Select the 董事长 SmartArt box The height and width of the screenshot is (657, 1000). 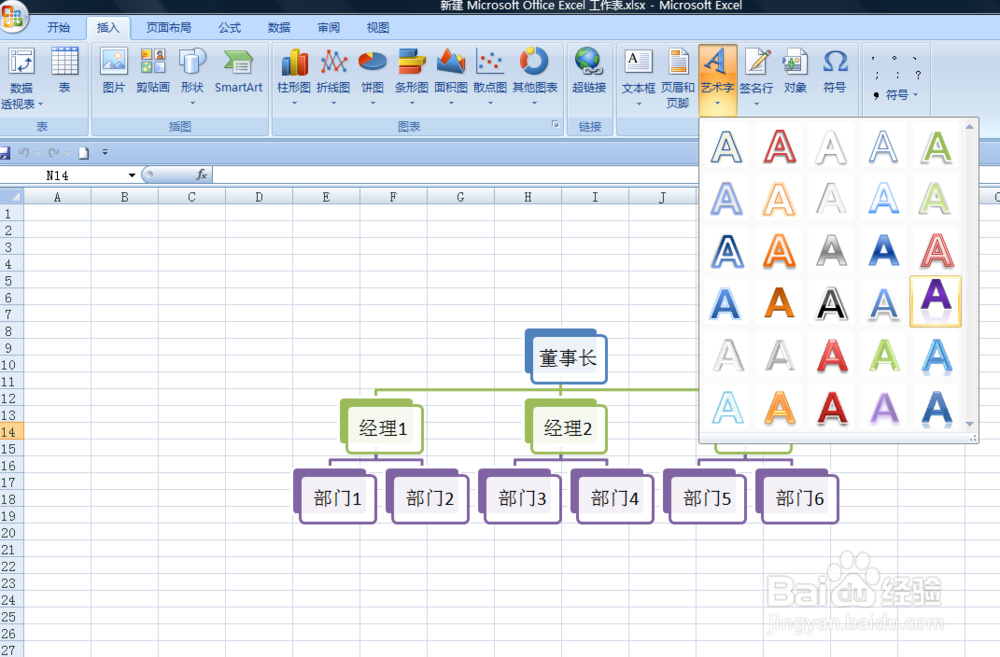tap(566, 357)
